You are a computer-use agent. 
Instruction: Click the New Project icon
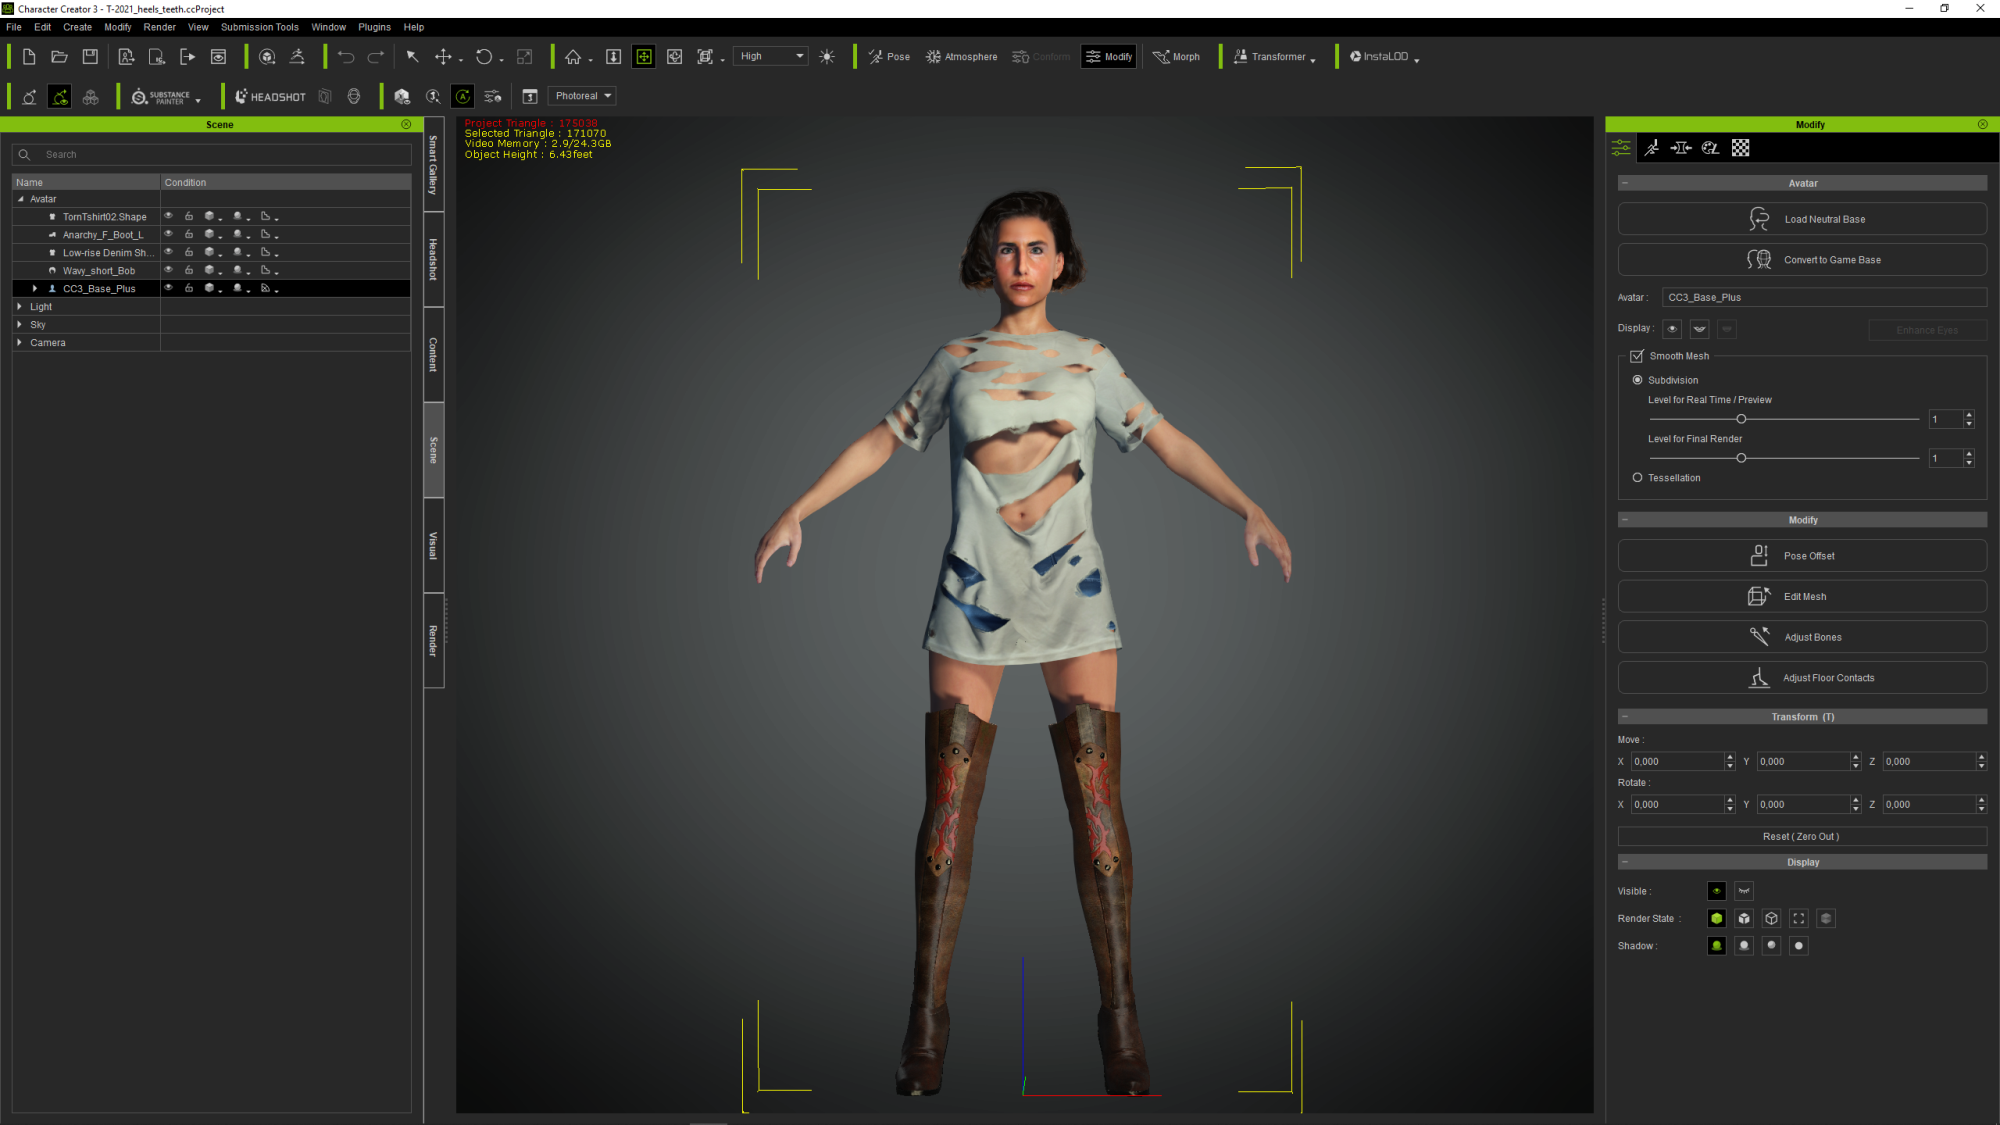[x=29, y=57]
